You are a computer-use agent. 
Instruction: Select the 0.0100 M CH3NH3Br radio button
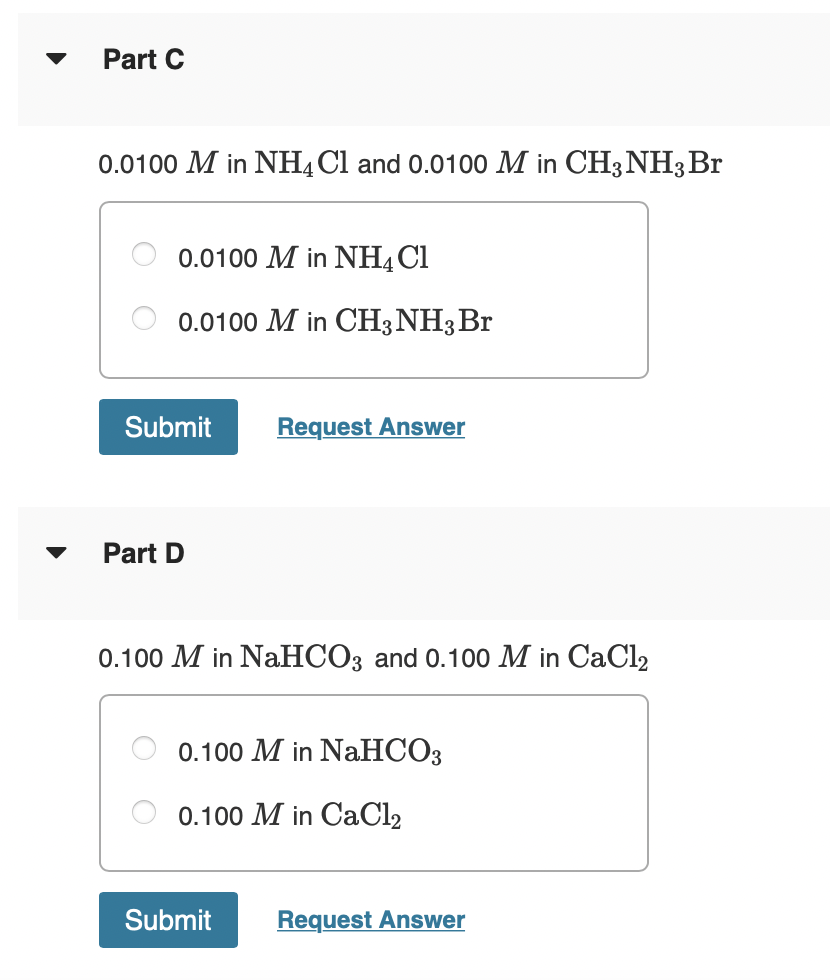144,318
